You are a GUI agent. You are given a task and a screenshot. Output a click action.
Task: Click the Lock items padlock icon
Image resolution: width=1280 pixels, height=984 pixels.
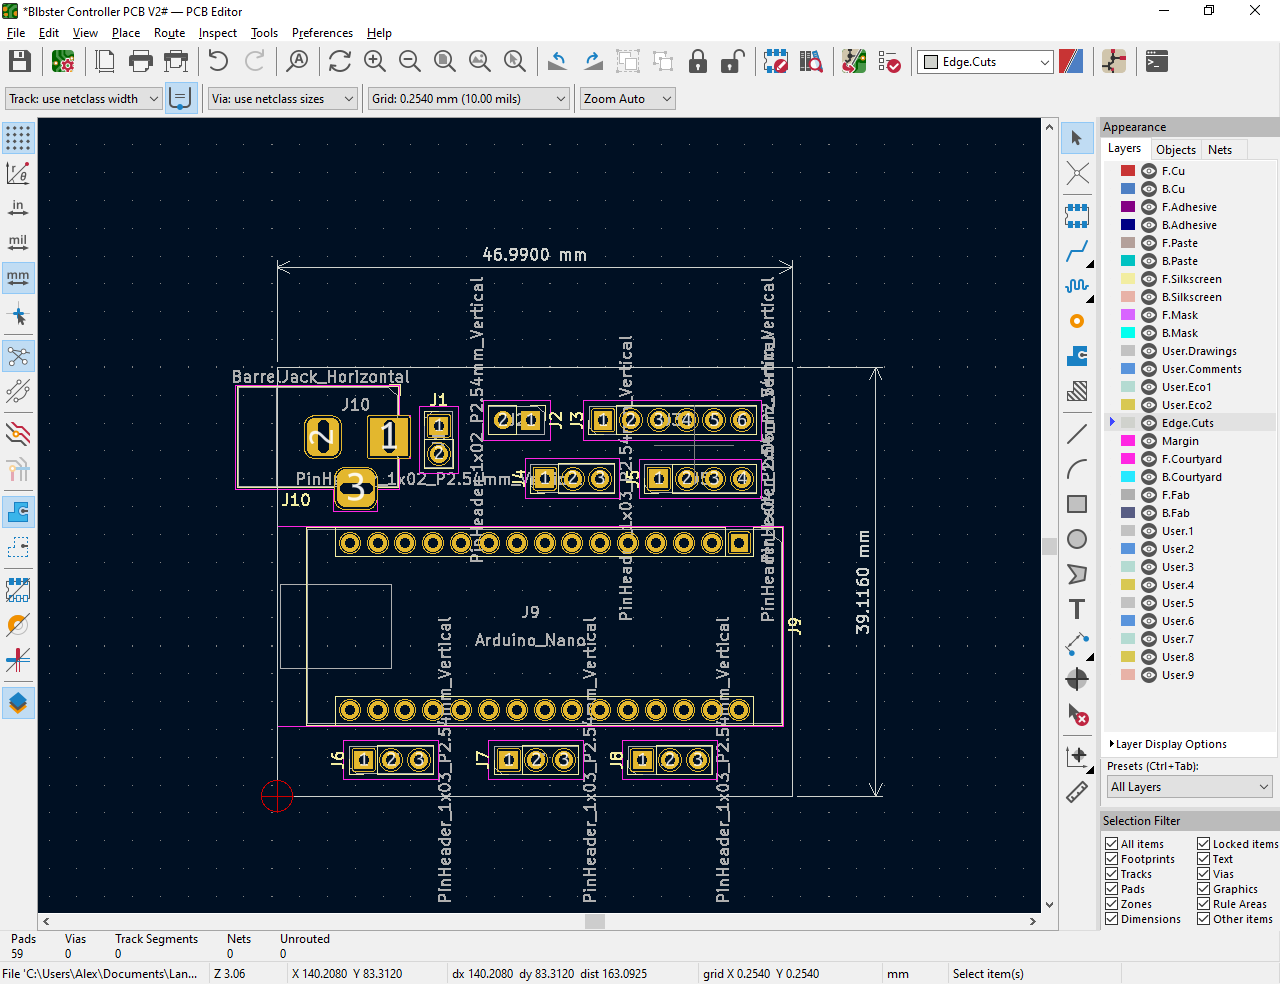[x=698, y=62]
